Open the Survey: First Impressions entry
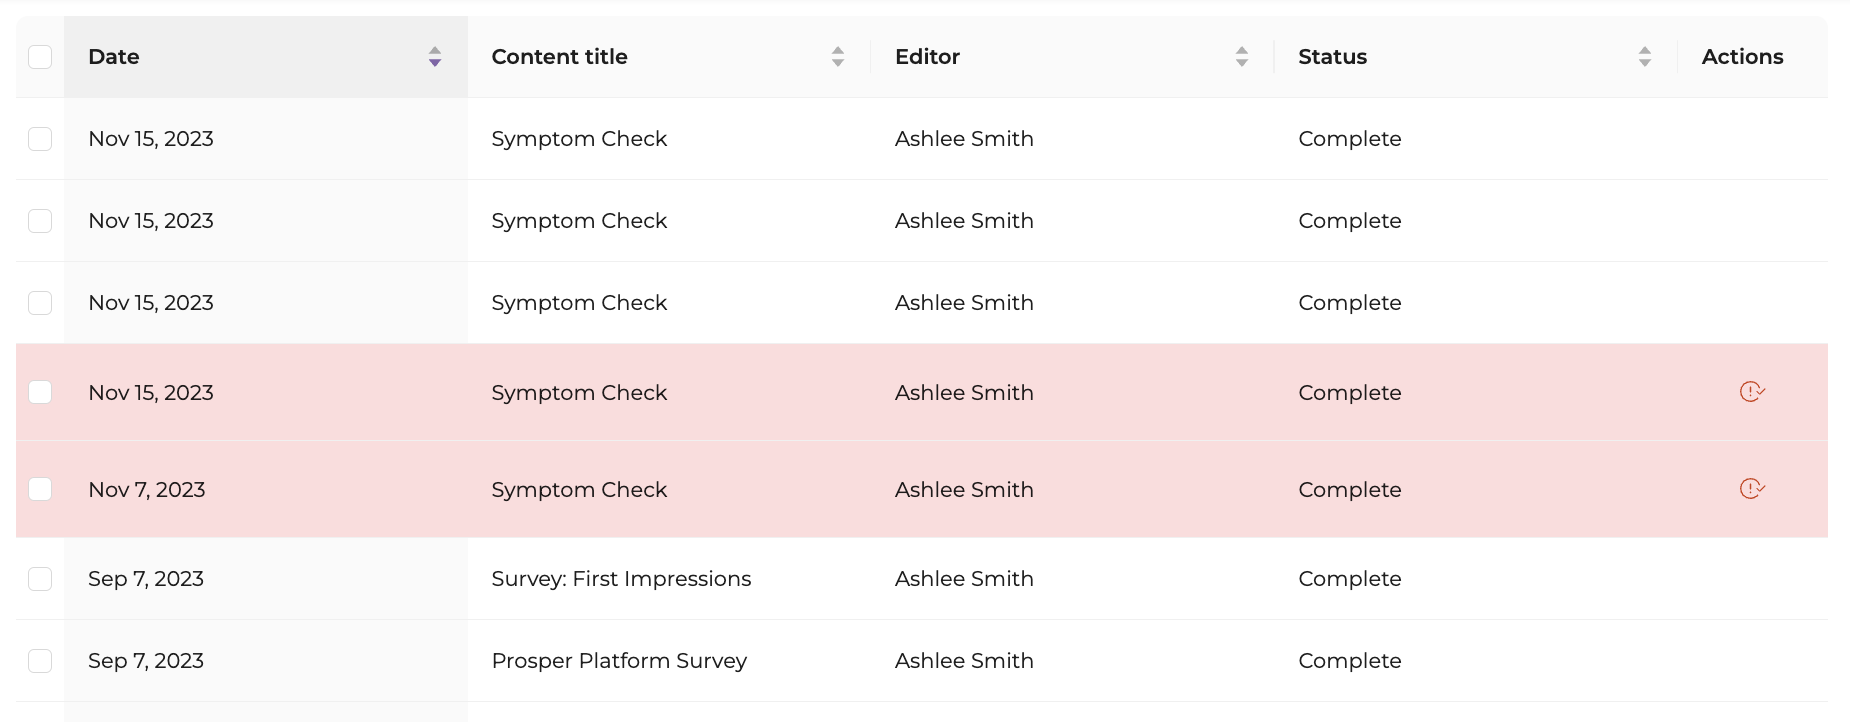The image size is (1850, 722). (621, 579)
